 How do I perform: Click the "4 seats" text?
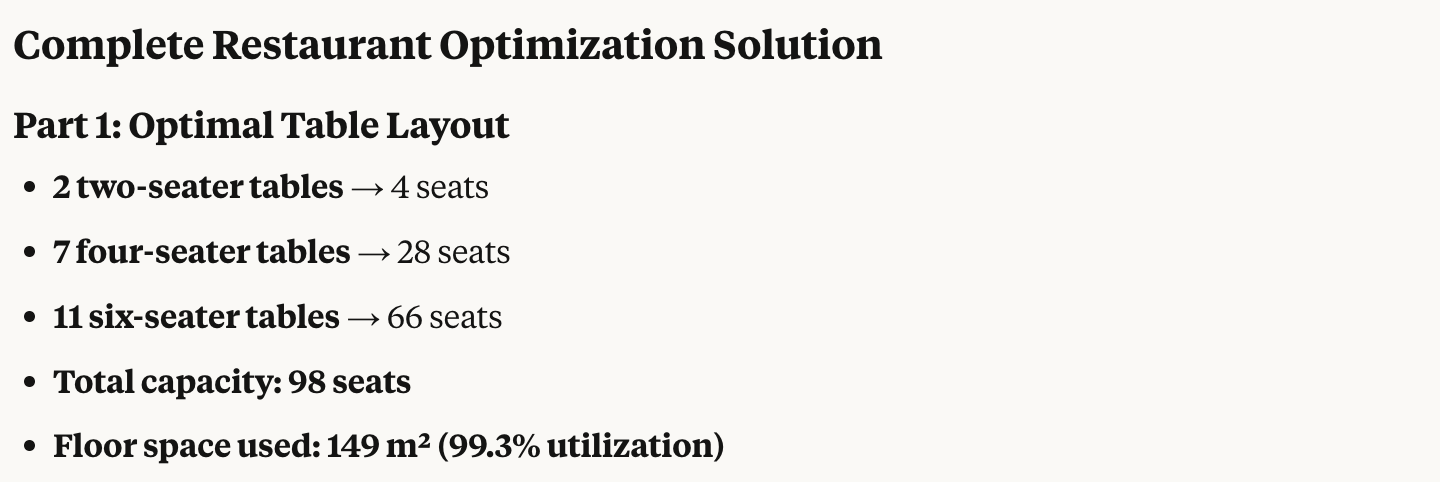coord(440,187)
